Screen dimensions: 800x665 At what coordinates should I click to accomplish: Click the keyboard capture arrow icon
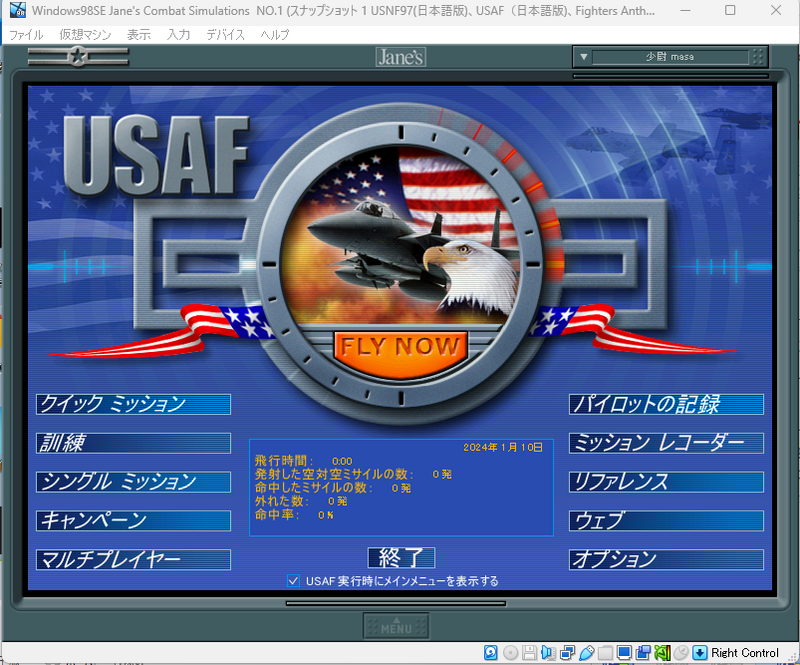(700, 652)
